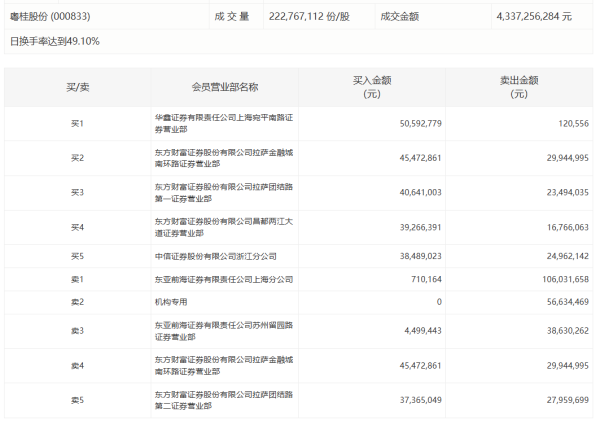This screenshot has height=425, width=600.
Task: Click 东亚前海证券 苏州留园路 branch name
Action: tap(224, 331)
